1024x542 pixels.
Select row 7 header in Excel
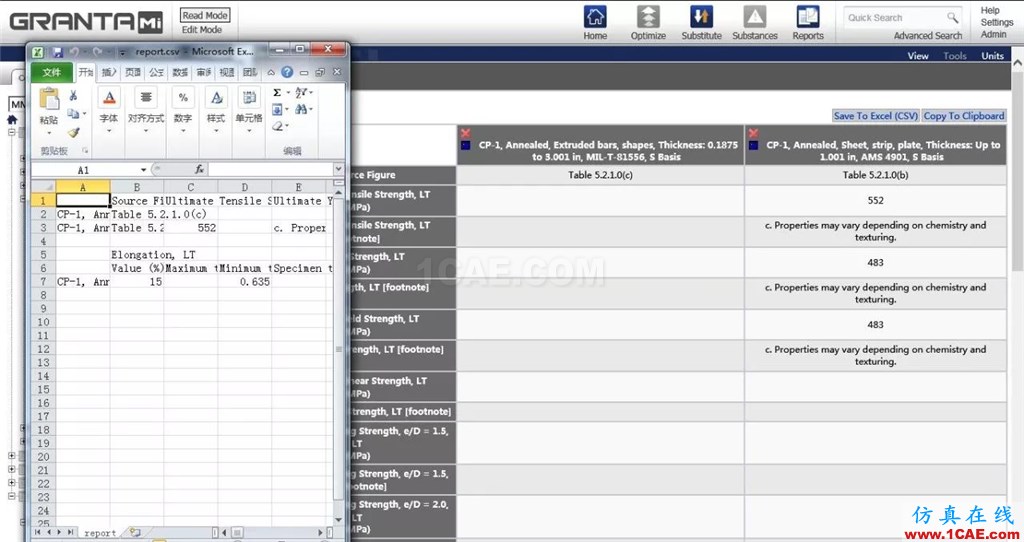[x=43, y=281]
